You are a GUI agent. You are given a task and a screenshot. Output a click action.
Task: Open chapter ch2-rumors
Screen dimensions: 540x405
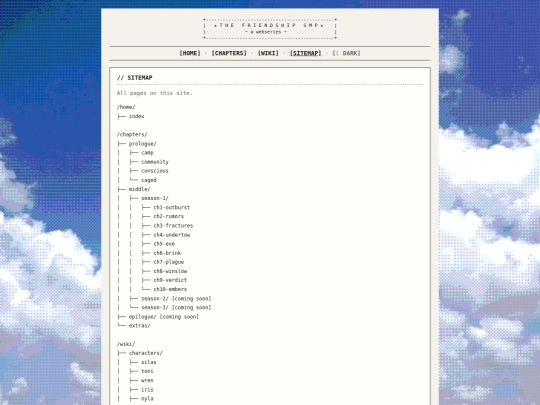(169, 216)
